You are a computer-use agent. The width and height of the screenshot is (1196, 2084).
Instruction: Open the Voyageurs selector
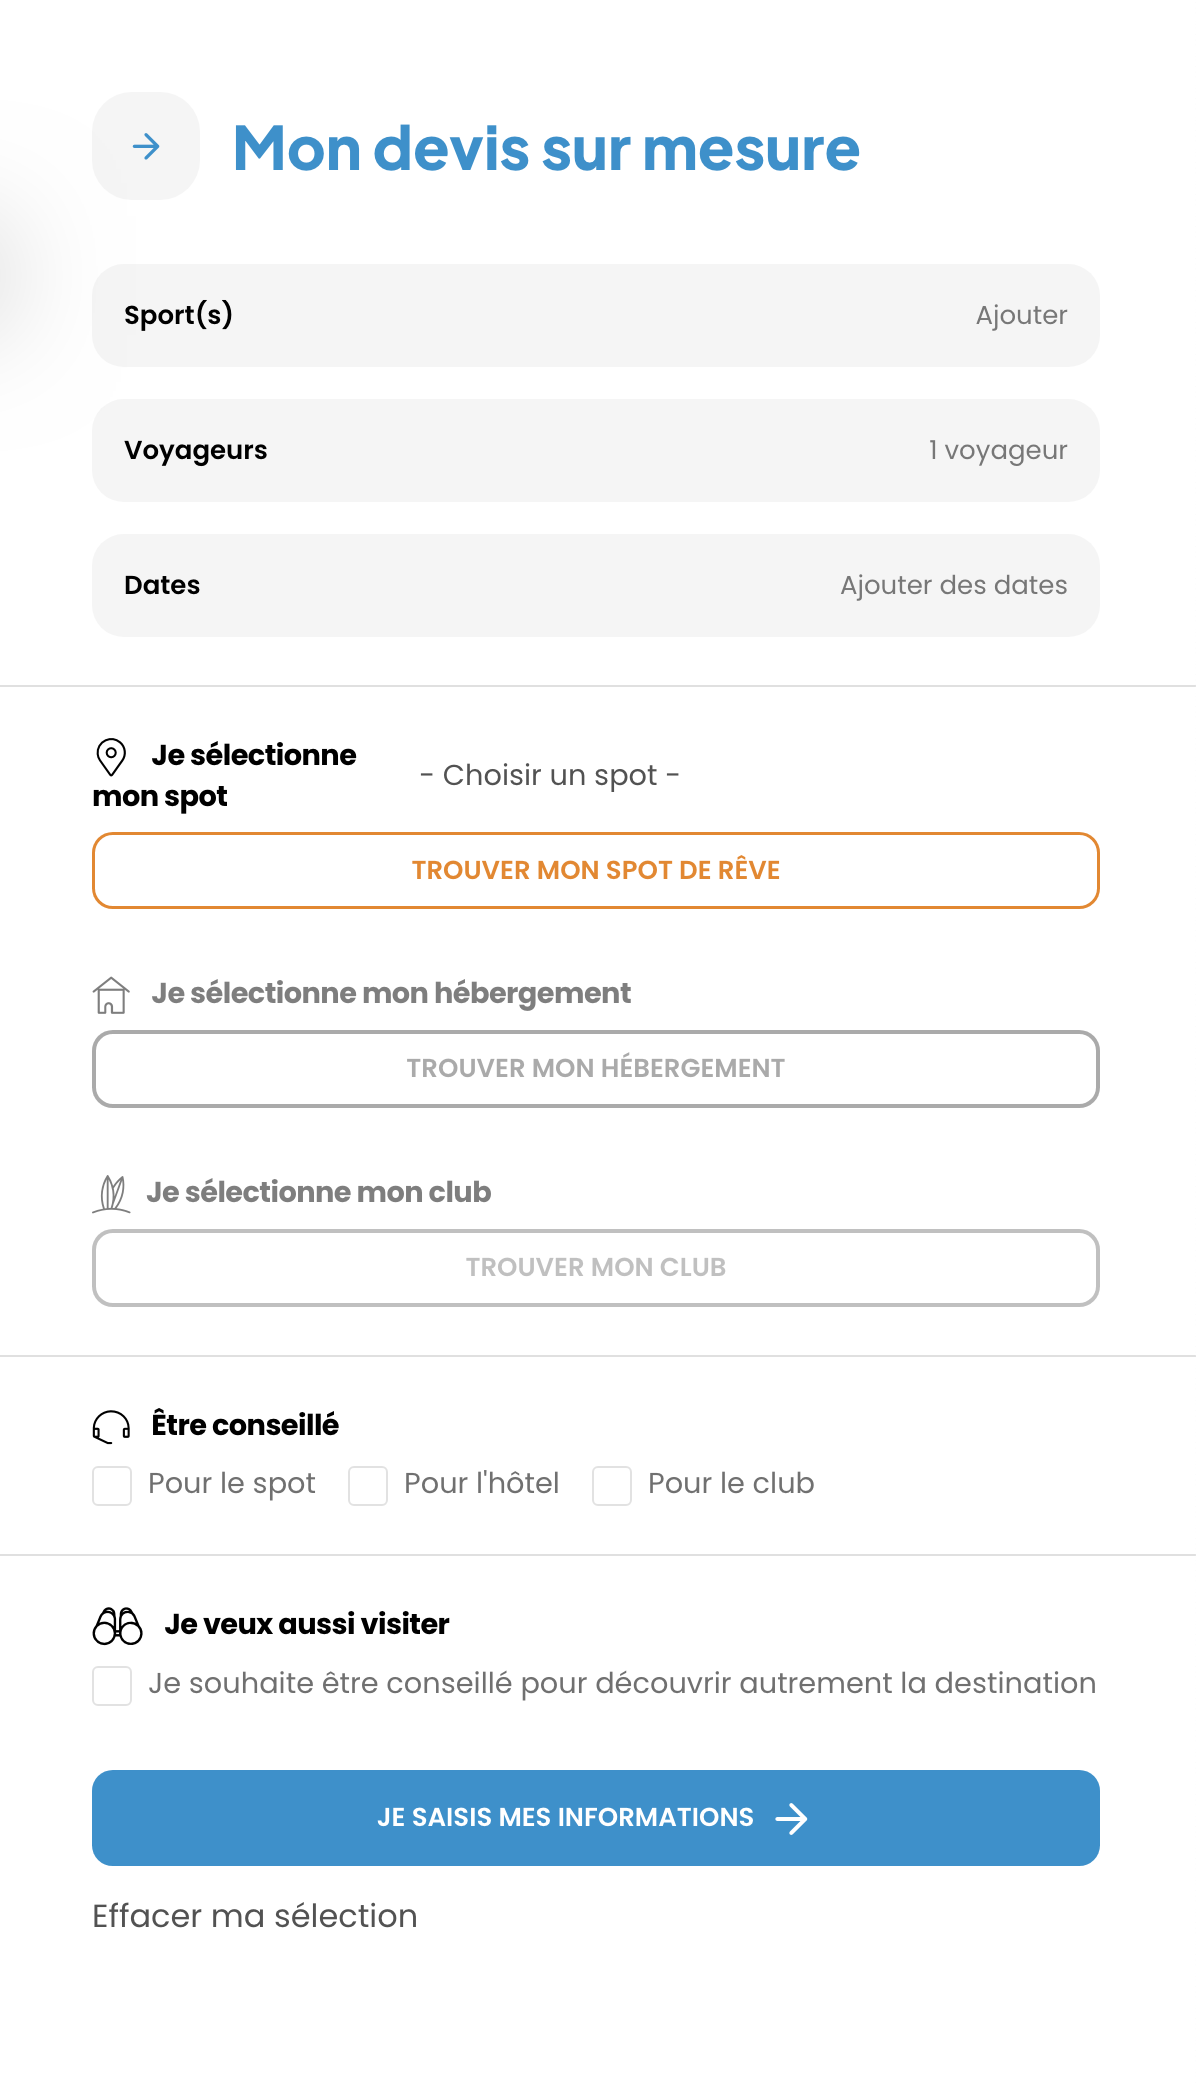pyautogui.click(x=596, y=451)
